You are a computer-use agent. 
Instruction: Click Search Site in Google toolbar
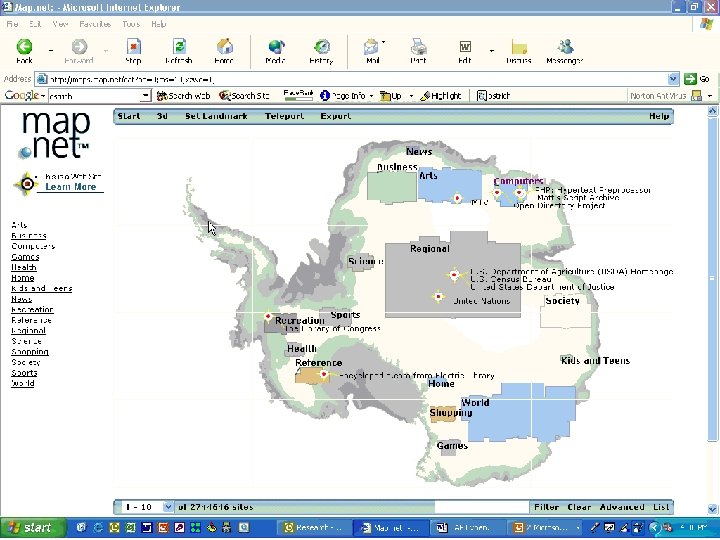pos(244,96)
